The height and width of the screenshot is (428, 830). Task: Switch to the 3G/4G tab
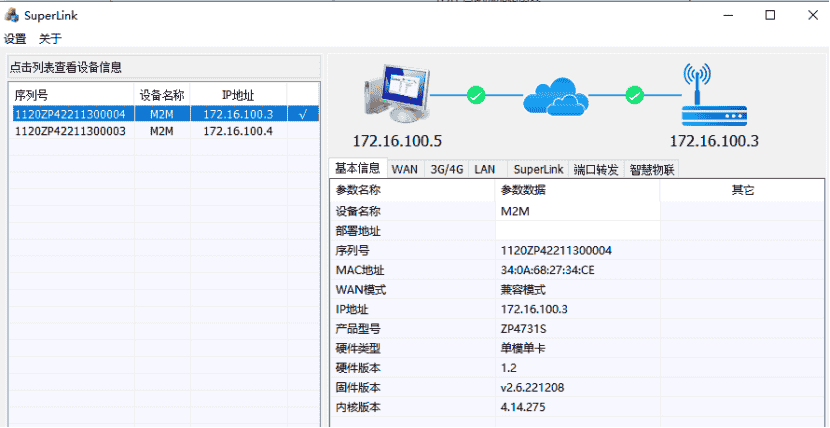pyautogui.click(x=445, y=169)
